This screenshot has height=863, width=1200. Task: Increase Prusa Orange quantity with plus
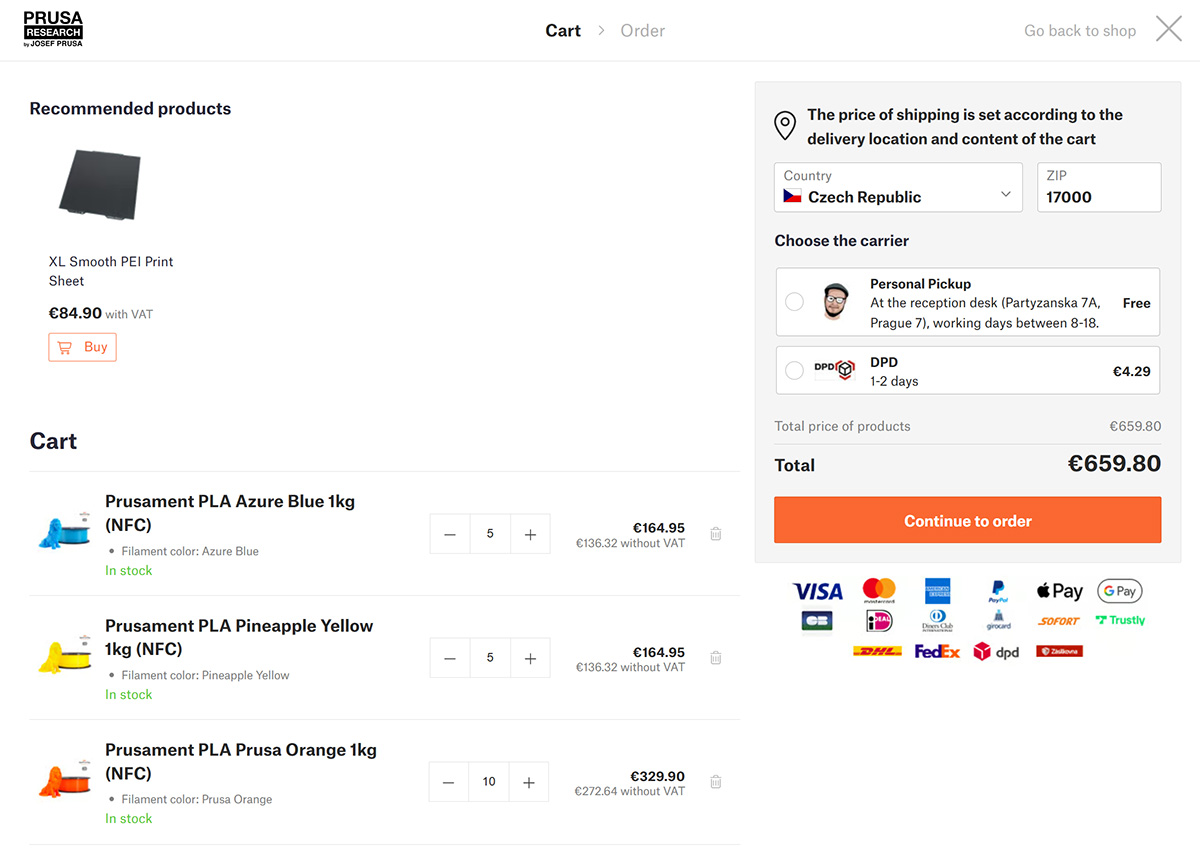pos(529,782)
